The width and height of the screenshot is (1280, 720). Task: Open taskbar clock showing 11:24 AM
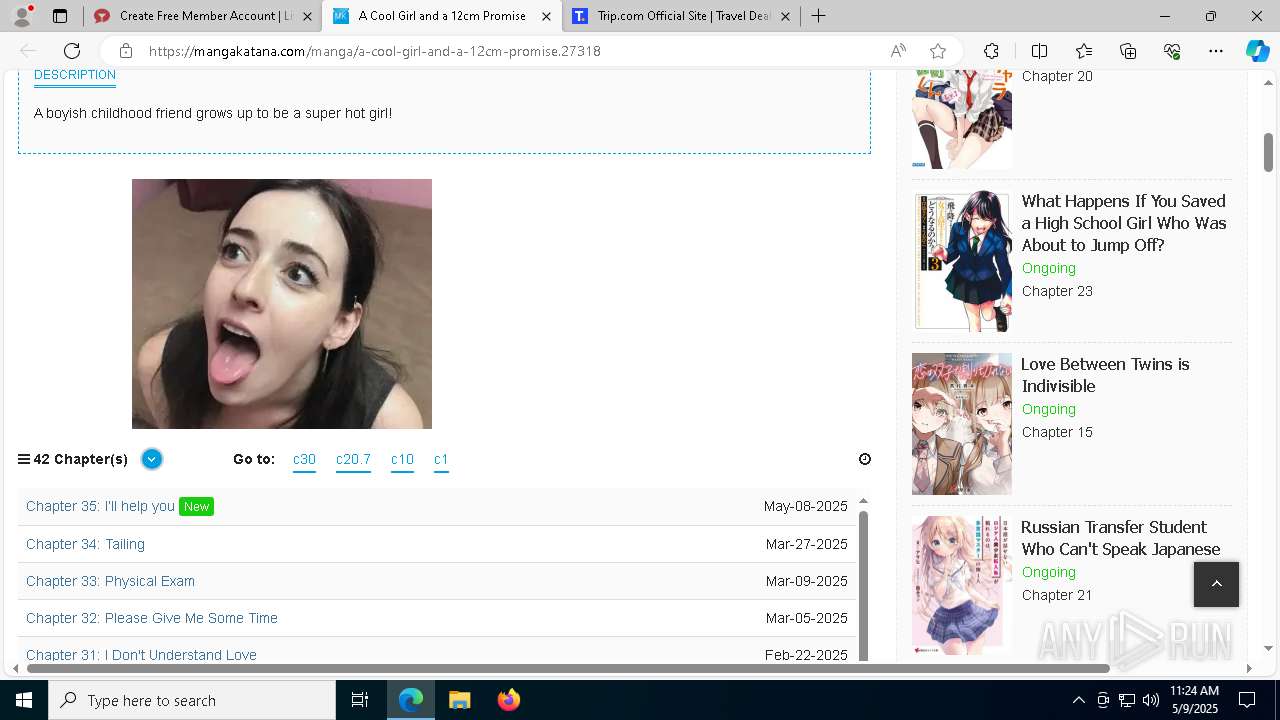1194,700
